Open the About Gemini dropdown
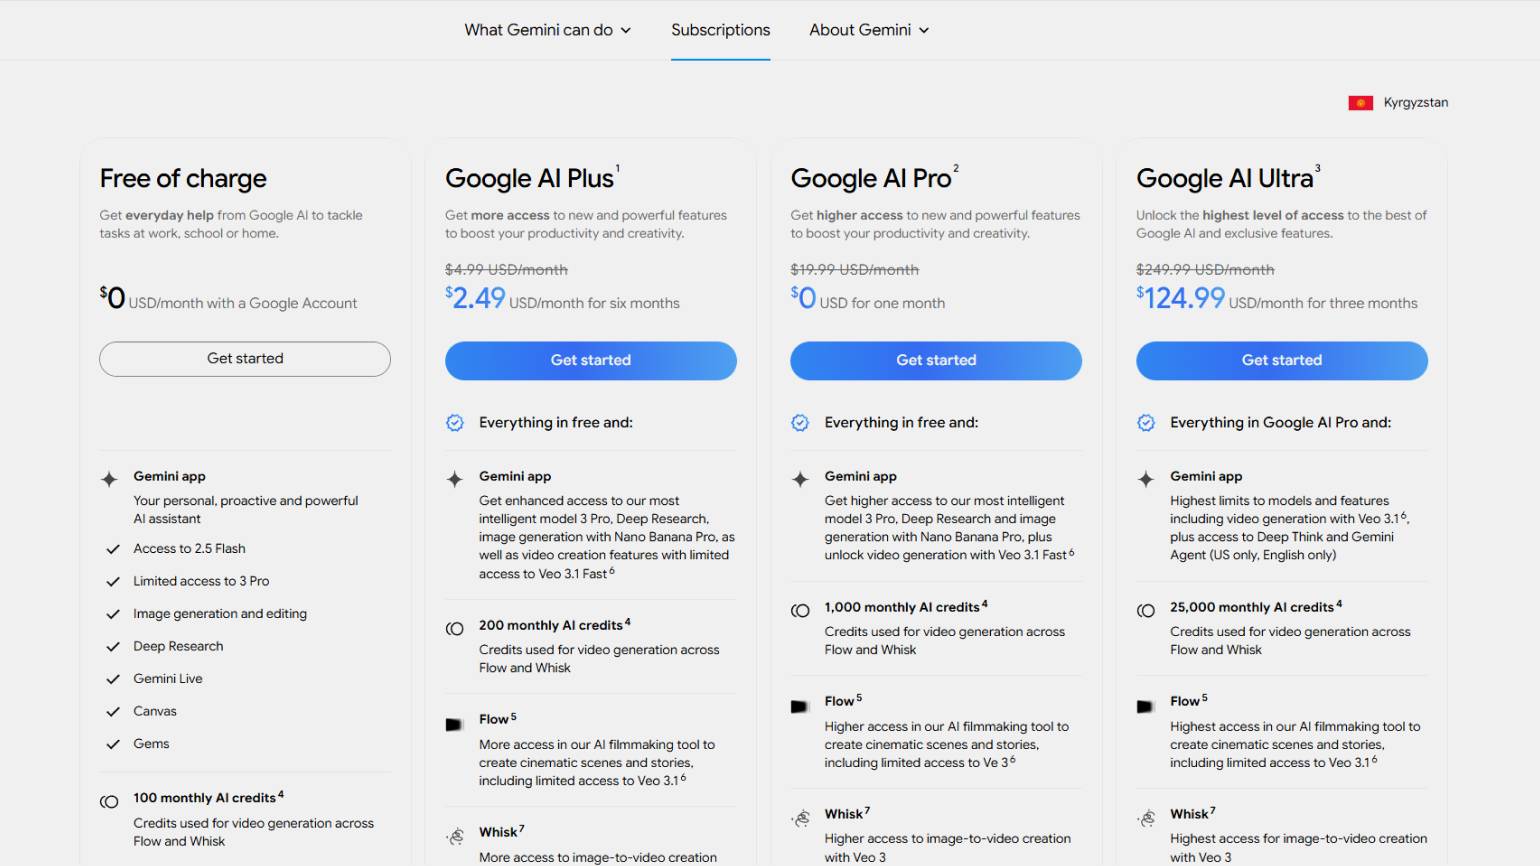The height and width of the screenshot is (866, 1540). pos(869,30)
